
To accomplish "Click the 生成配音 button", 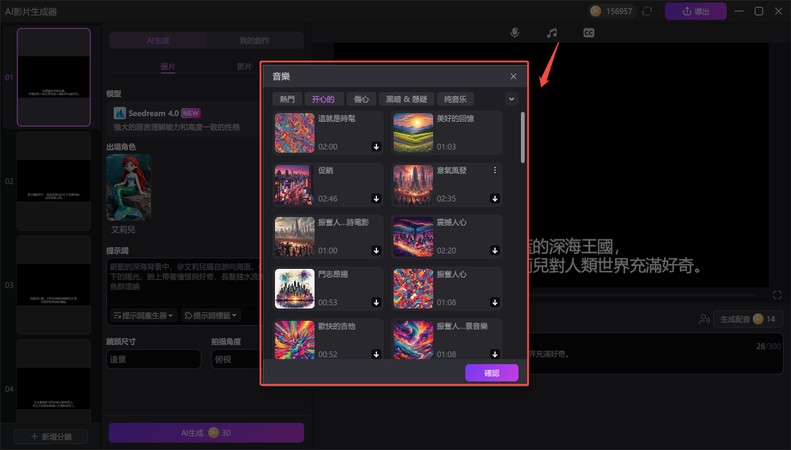I will 748,319.
